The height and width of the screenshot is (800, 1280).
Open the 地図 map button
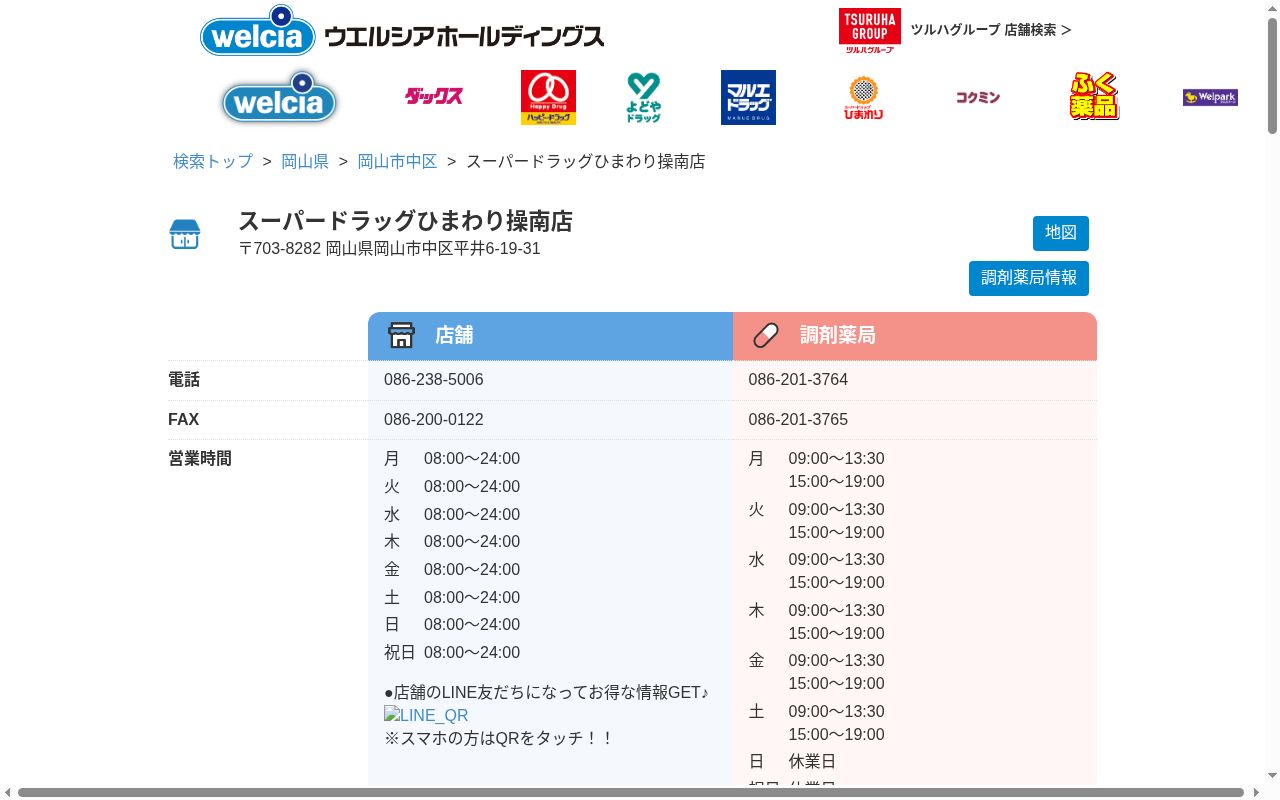[1061, 233]
